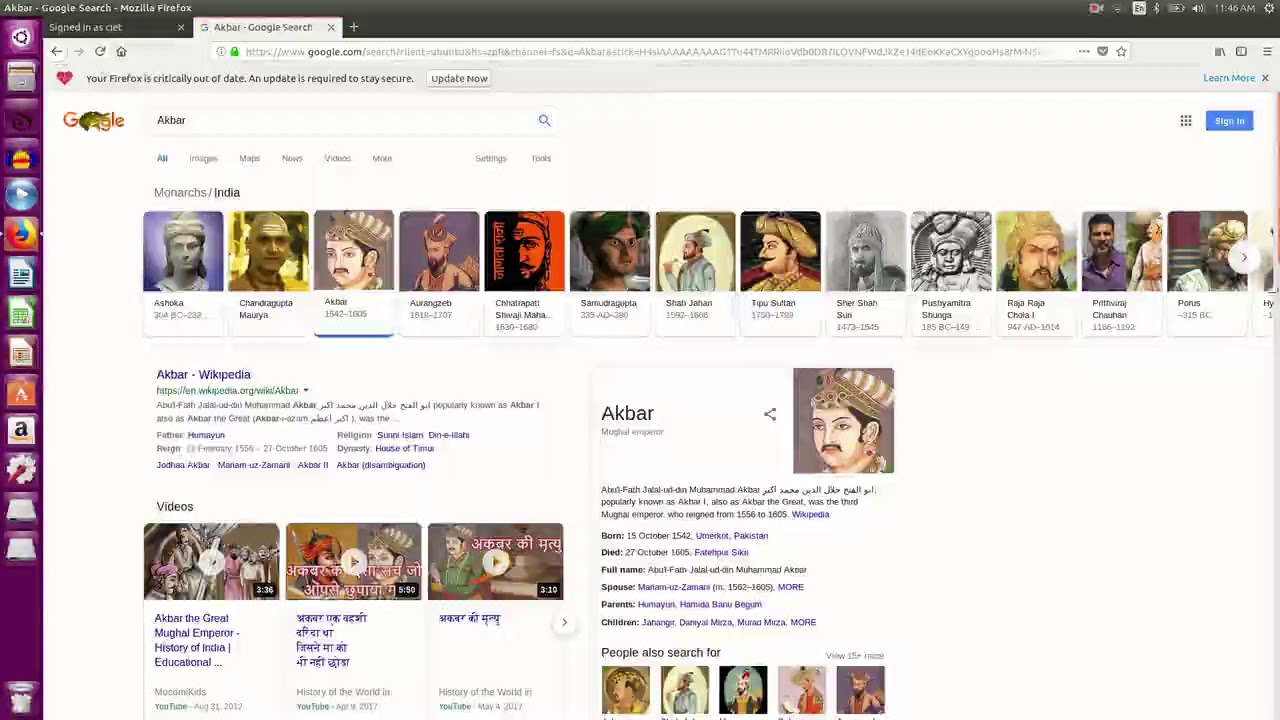Show next monarchs with carousel arrow
Screen dimensions: 1280x720
point(1244,257)
